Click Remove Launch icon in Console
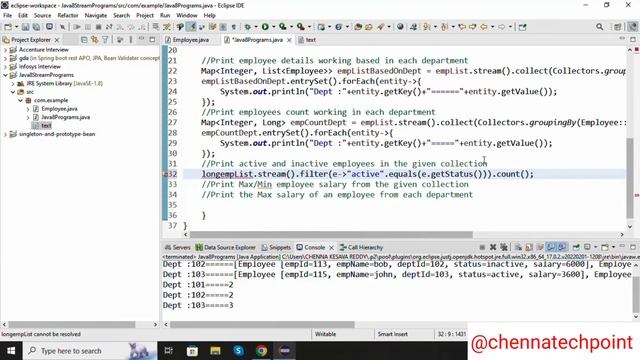This screenshot has height=360, width=640. [493, 247]
